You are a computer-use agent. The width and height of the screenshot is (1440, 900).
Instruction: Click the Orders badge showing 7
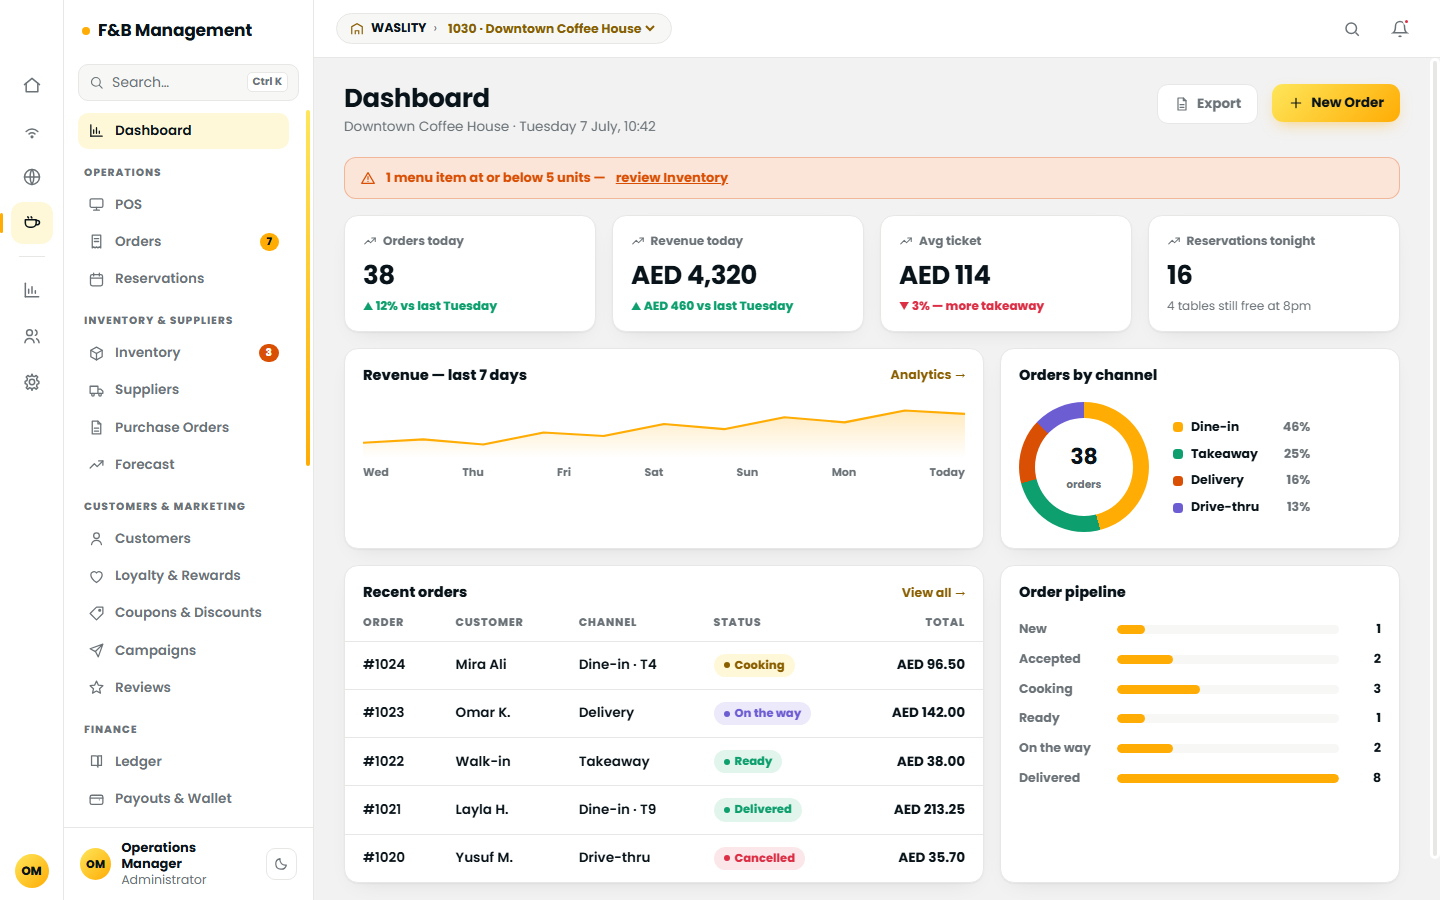point(269,242)
